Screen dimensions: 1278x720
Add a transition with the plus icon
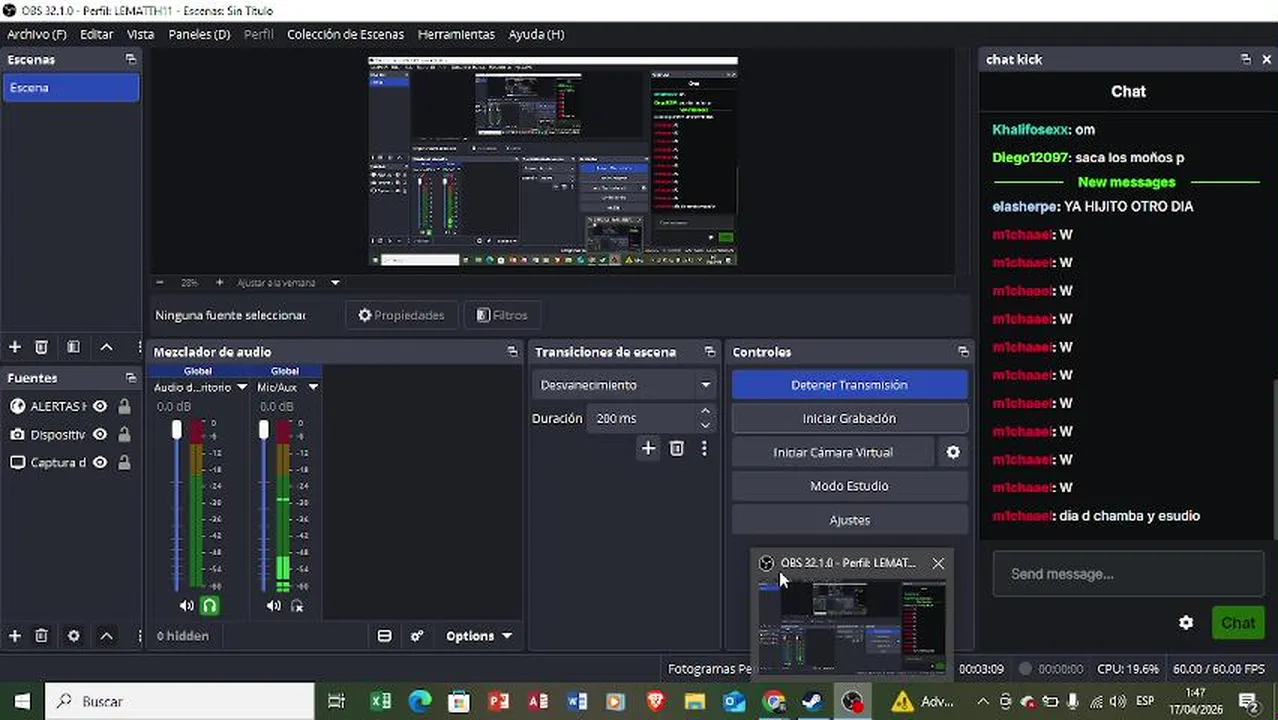point(648,448)
